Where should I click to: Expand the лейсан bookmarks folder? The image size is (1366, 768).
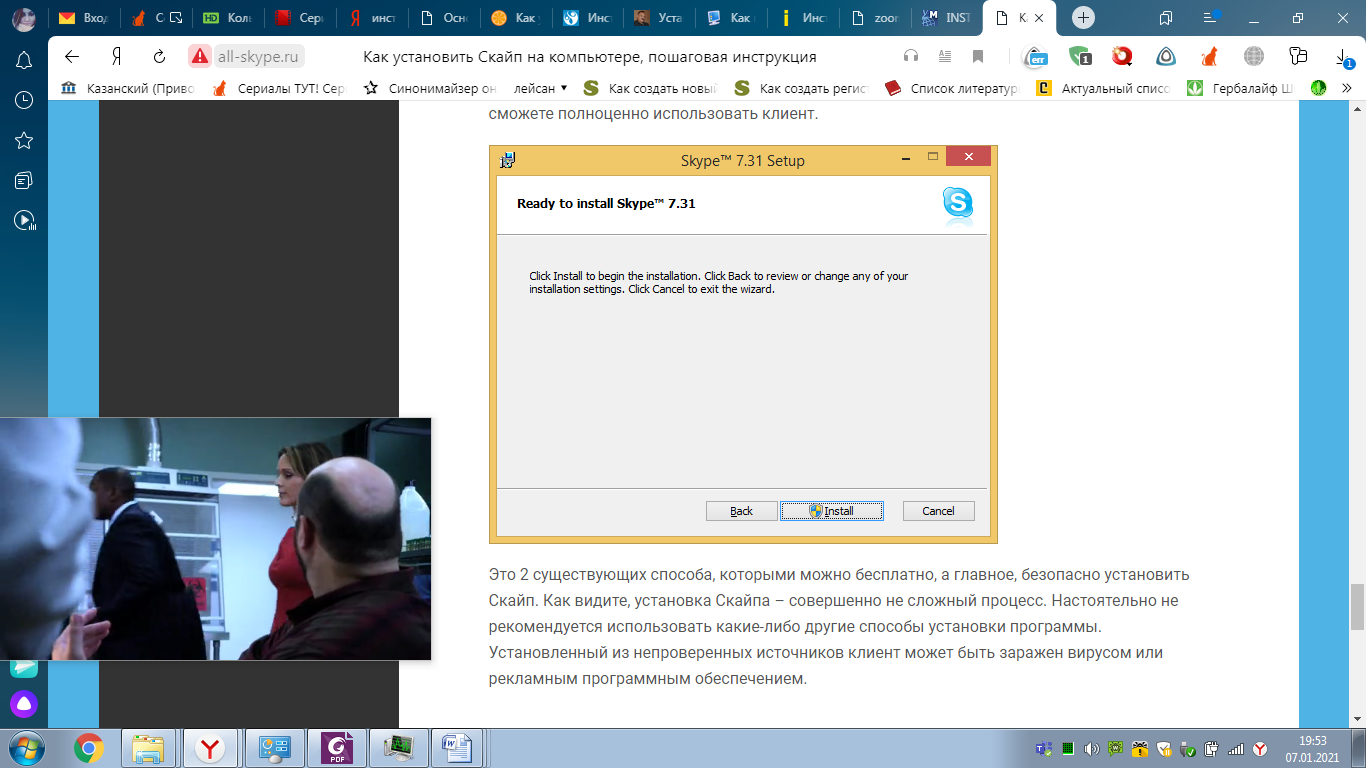pos(541,88)
